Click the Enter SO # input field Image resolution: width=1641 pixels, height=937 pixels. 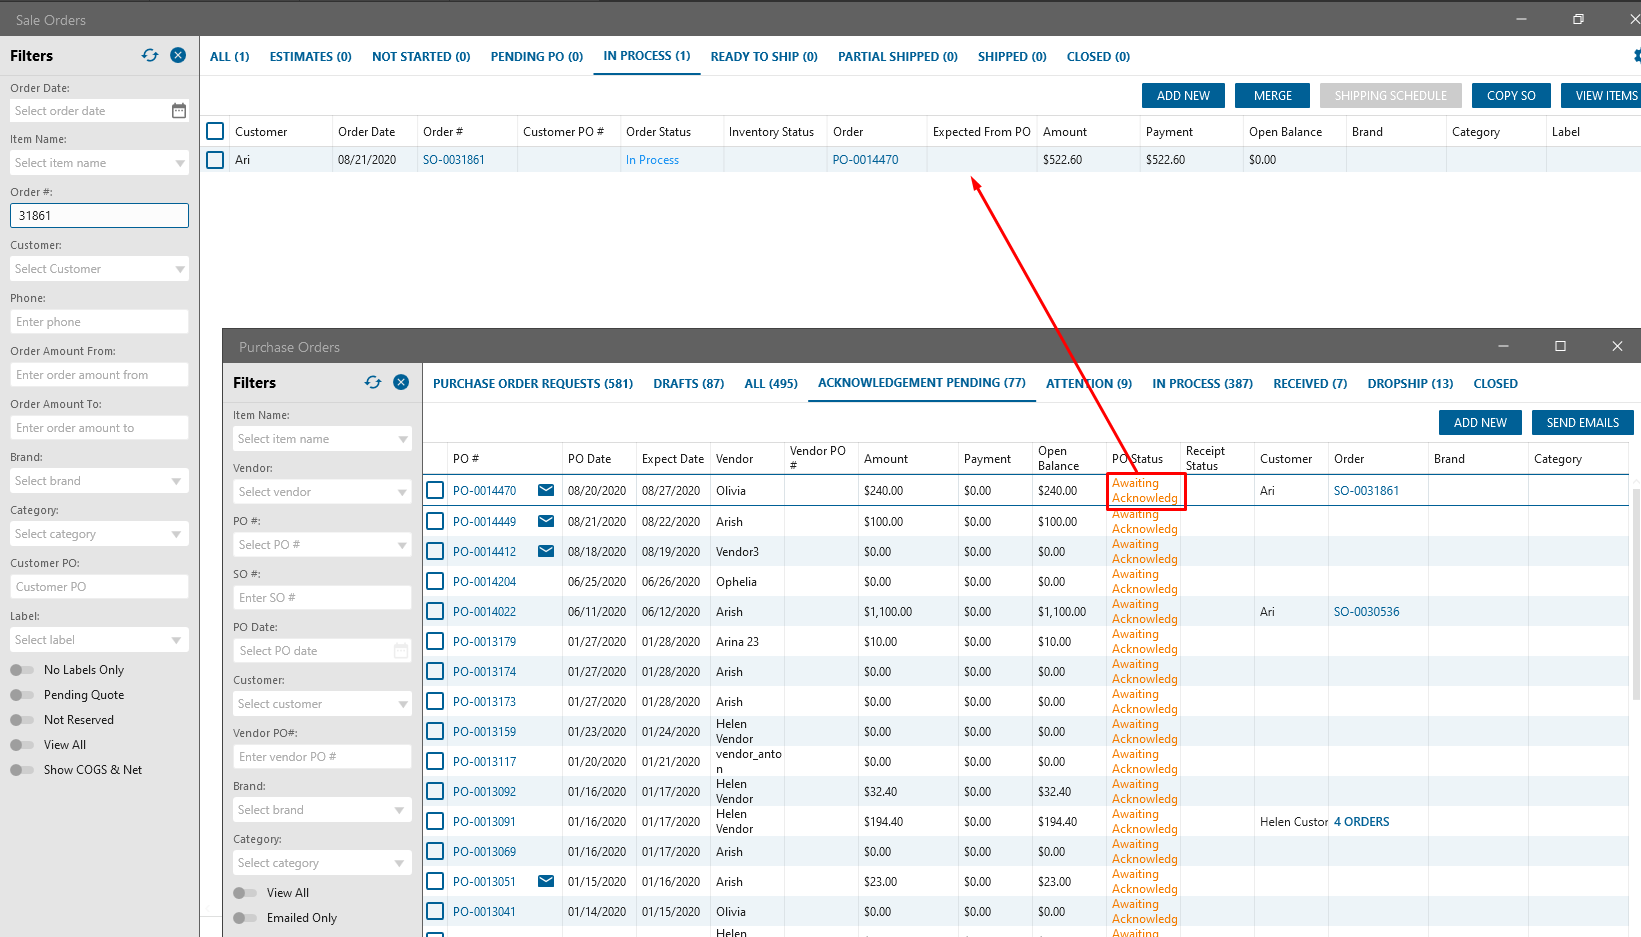click(x=322, y=598)
